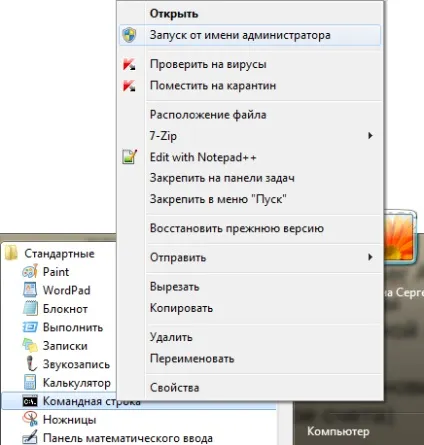Click the Звукозапись microphone icon
The width and height of the screenshot is (424, 445).
click(31, 364)
